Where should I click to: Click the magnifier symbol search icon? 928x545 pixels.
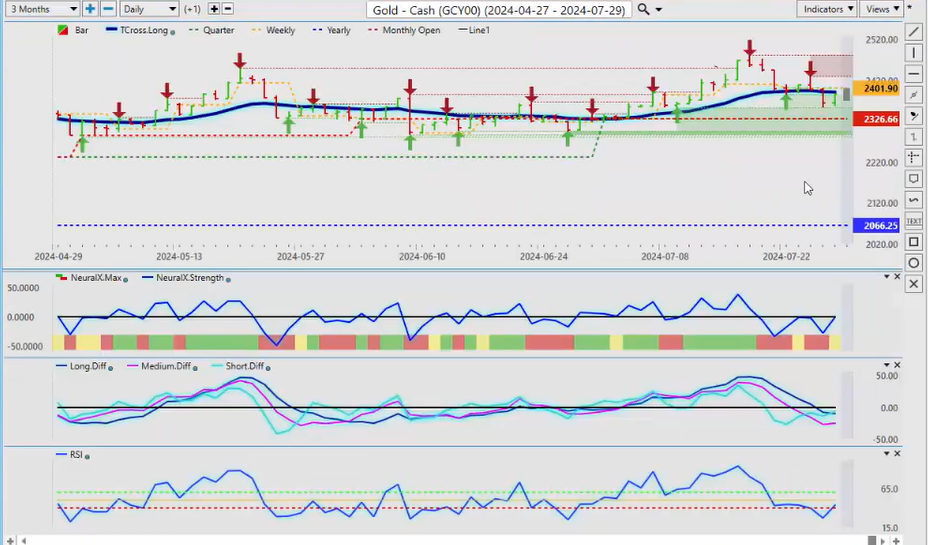644,9
